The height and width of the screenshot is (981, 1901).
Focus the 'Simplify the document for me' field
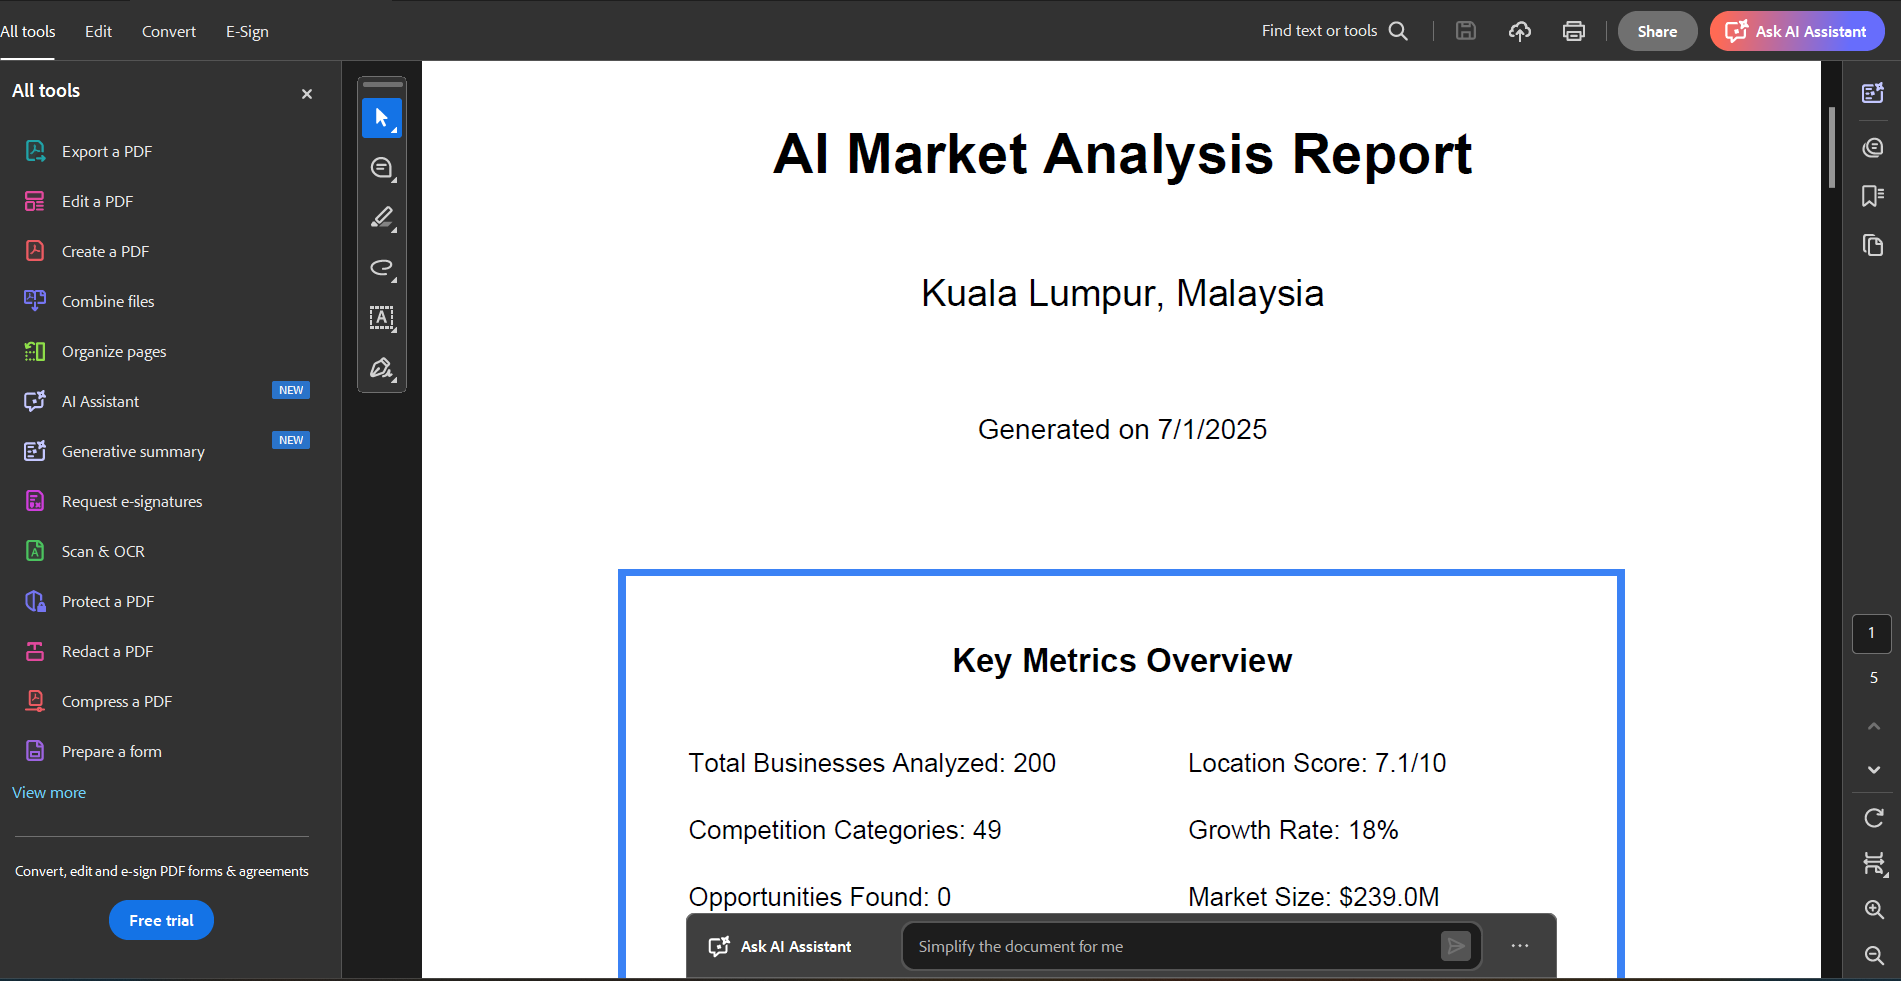pyautogui.click(x=1170, y=946)
